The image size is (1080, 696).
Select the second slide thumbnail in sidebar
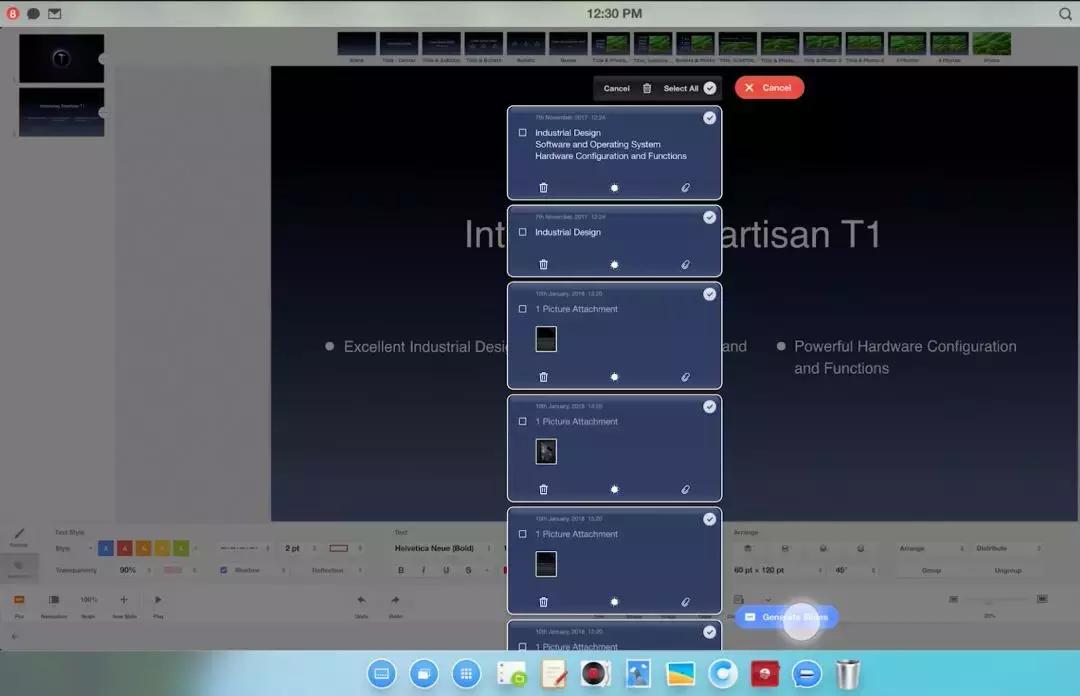[x=61, y=112]
